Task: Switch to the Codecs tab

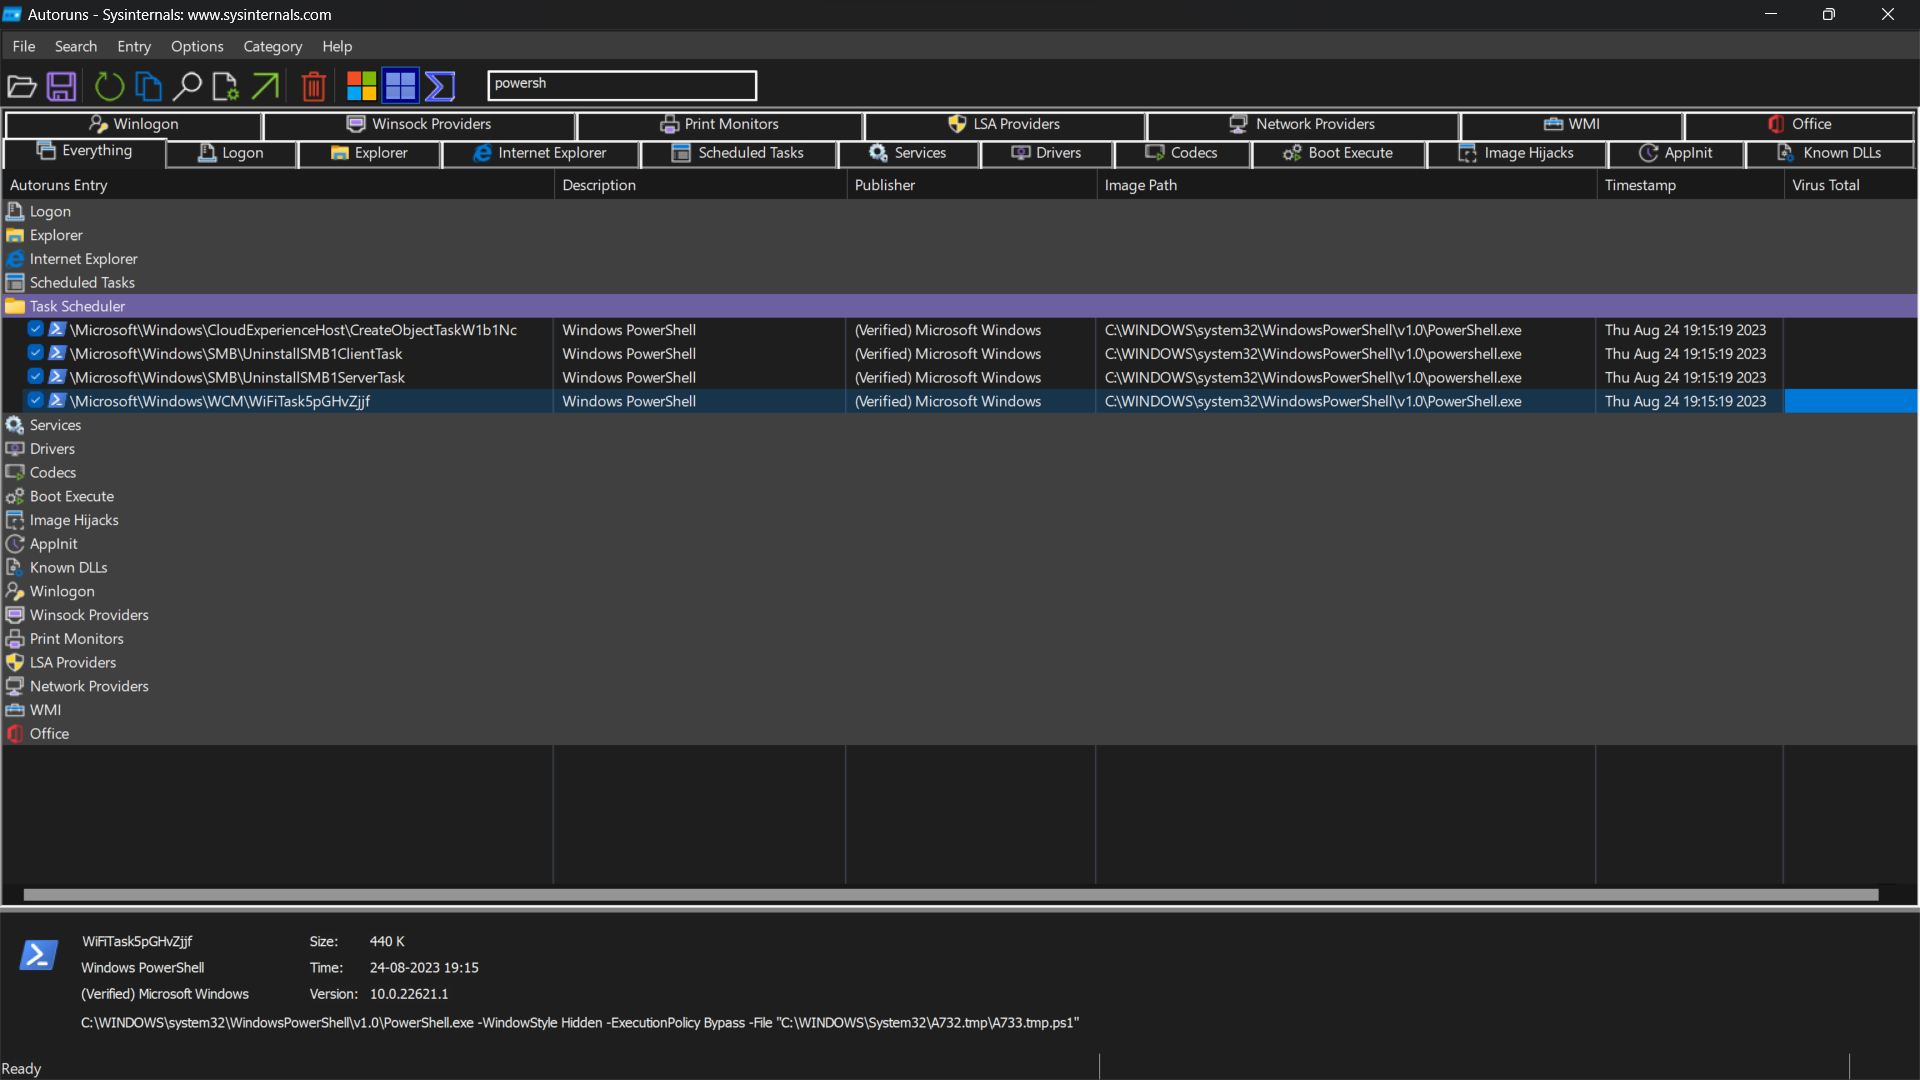Action: tap(1182, 153)
